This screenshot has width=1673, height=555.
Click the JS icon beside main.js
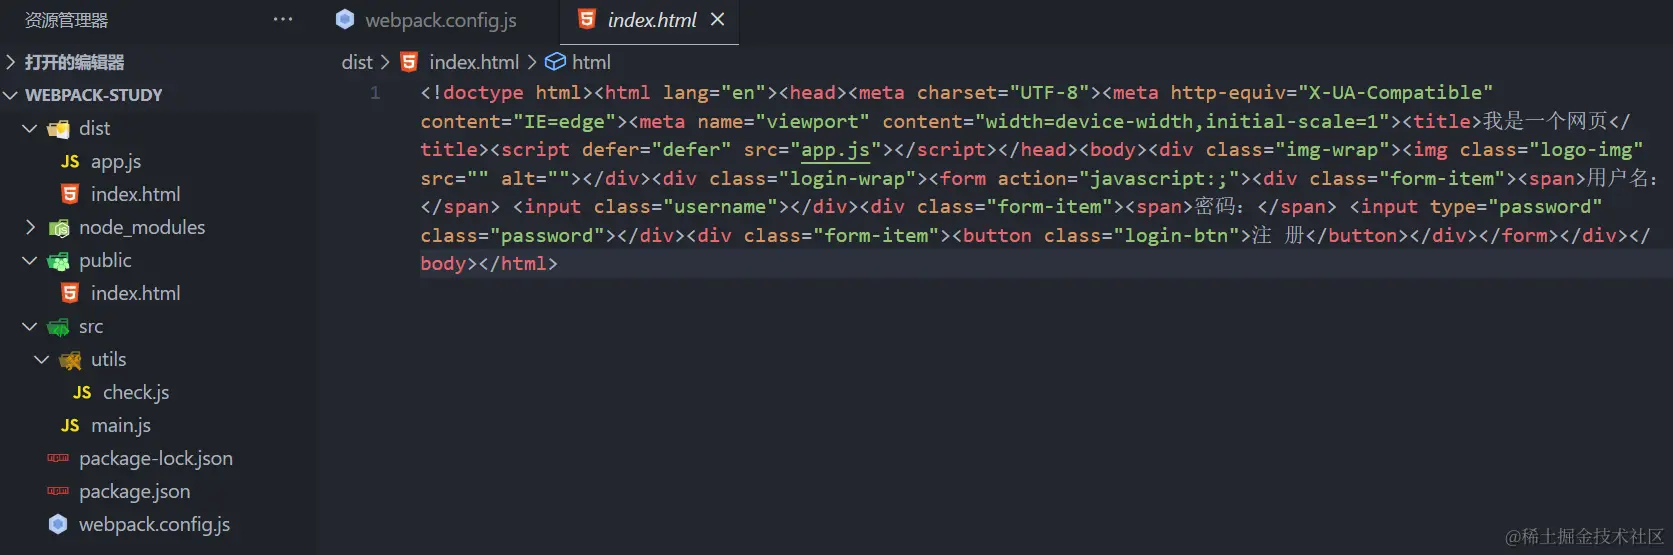tap(70, 425)
